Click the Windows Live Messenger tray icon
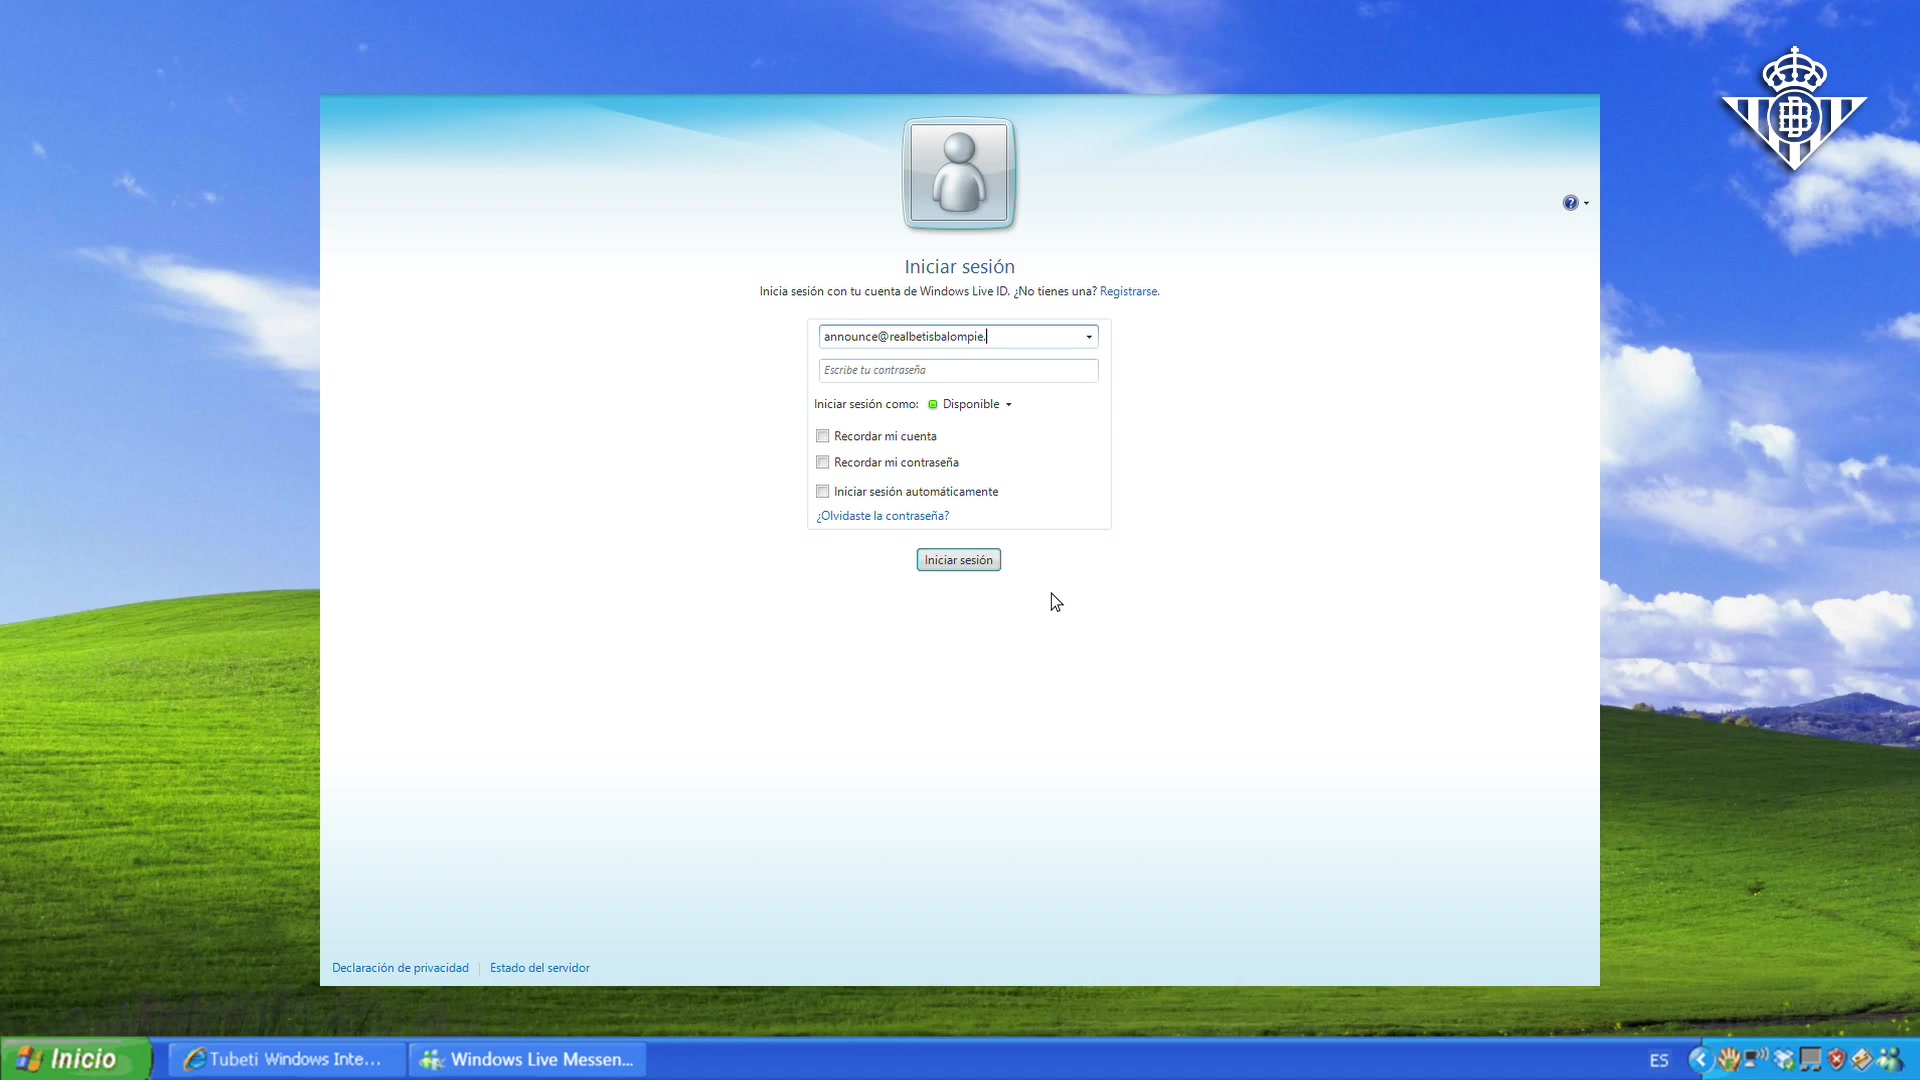 1890,1059
